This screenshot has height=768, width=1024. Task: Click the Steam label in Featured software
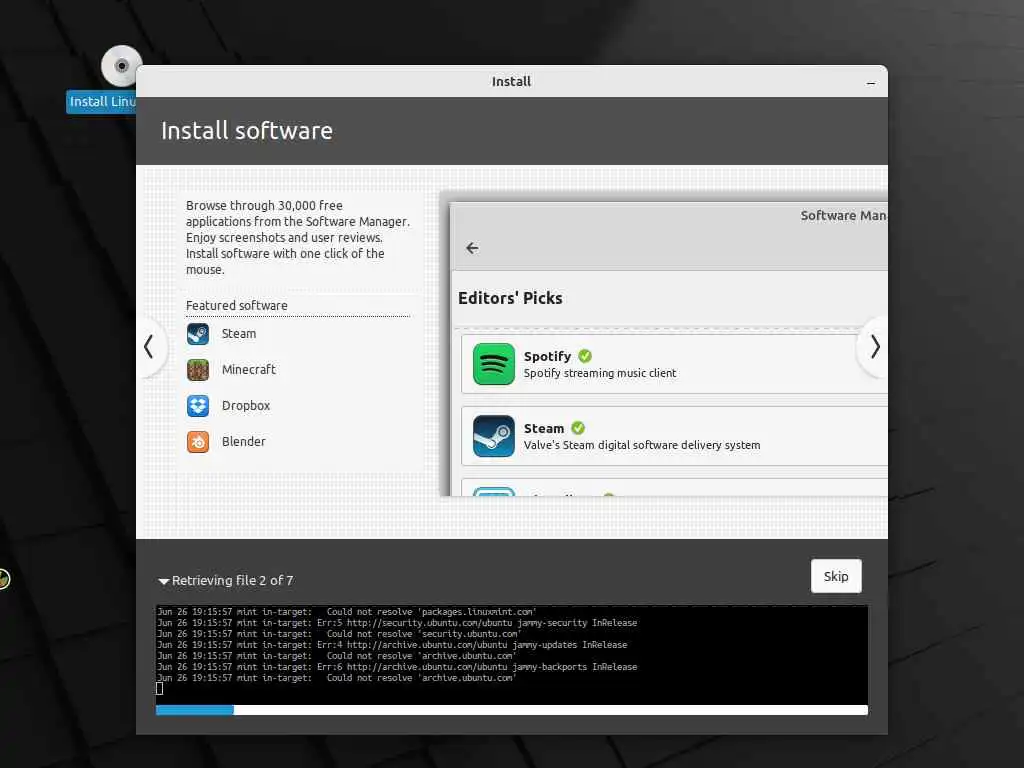coord(239,334)
